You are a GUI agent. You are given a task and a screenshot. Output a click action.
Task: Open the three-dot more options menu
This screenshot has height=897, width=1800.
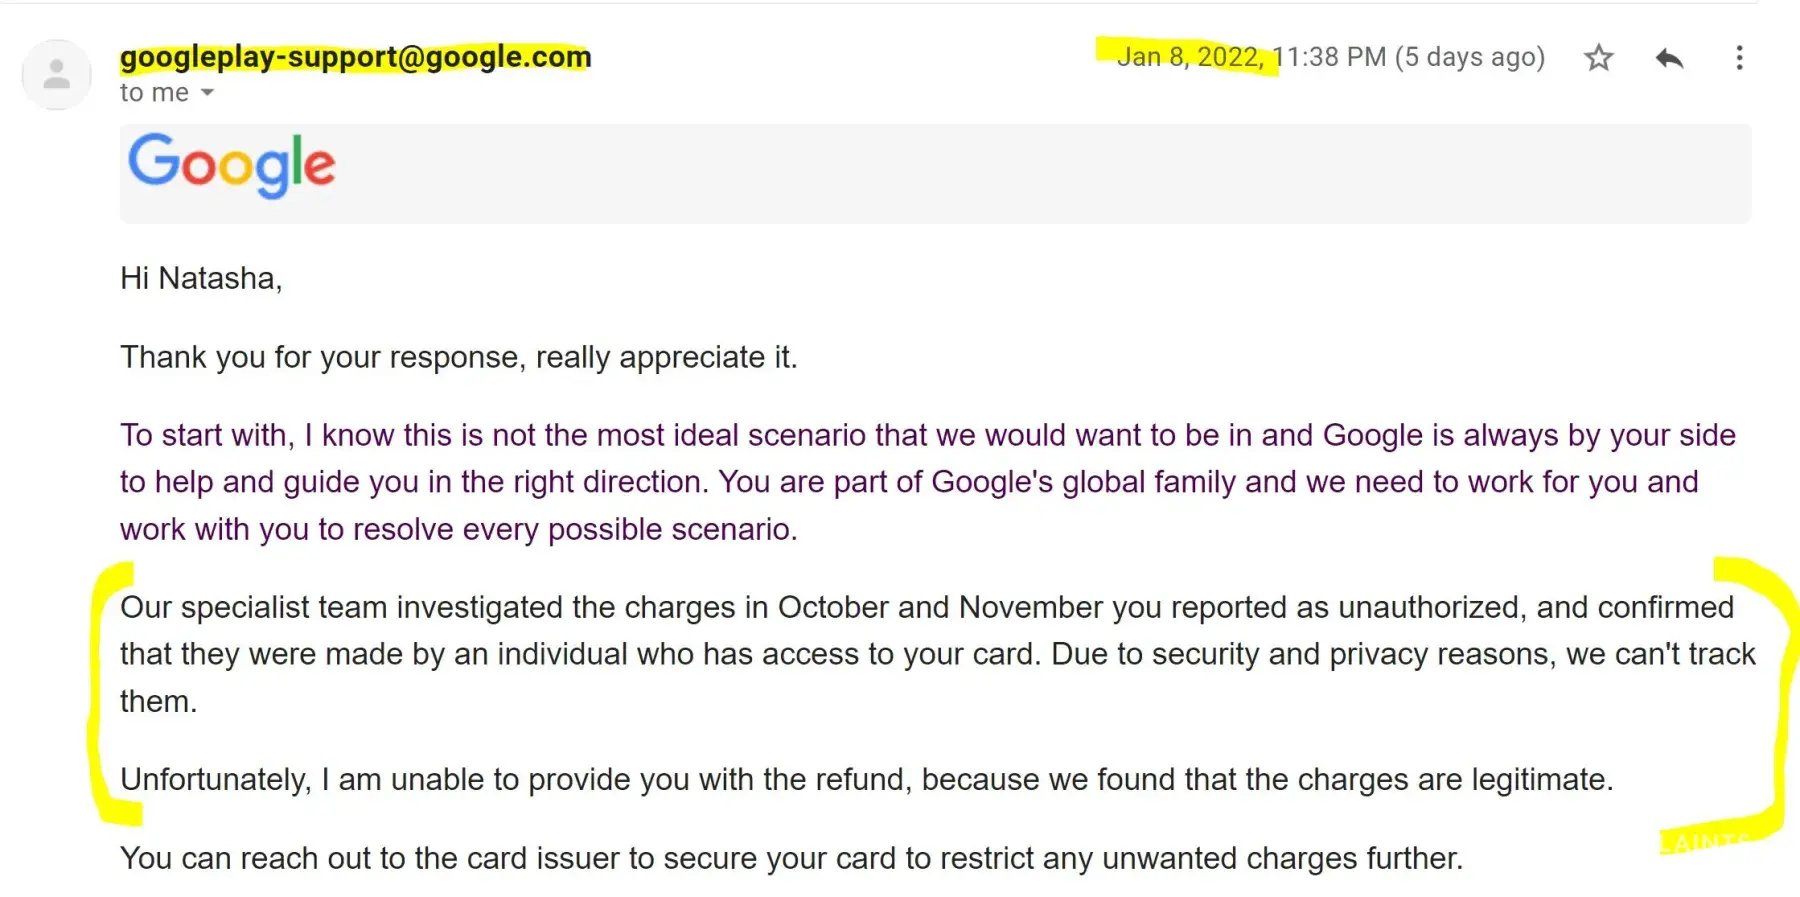(x=1739, y=58)
